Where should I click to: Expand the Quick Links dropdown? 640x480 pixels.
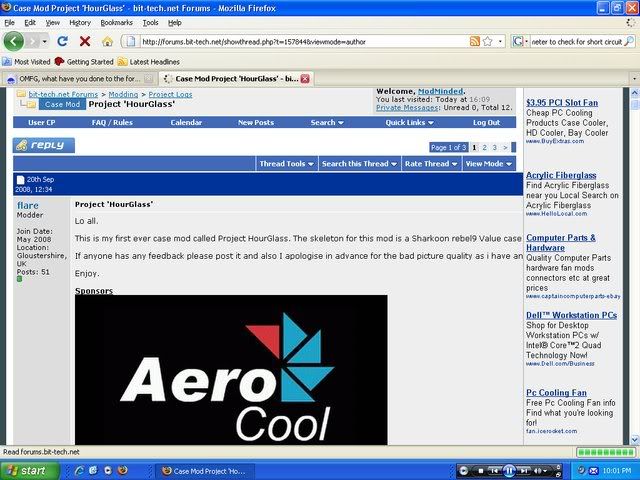tap(409, 122)
